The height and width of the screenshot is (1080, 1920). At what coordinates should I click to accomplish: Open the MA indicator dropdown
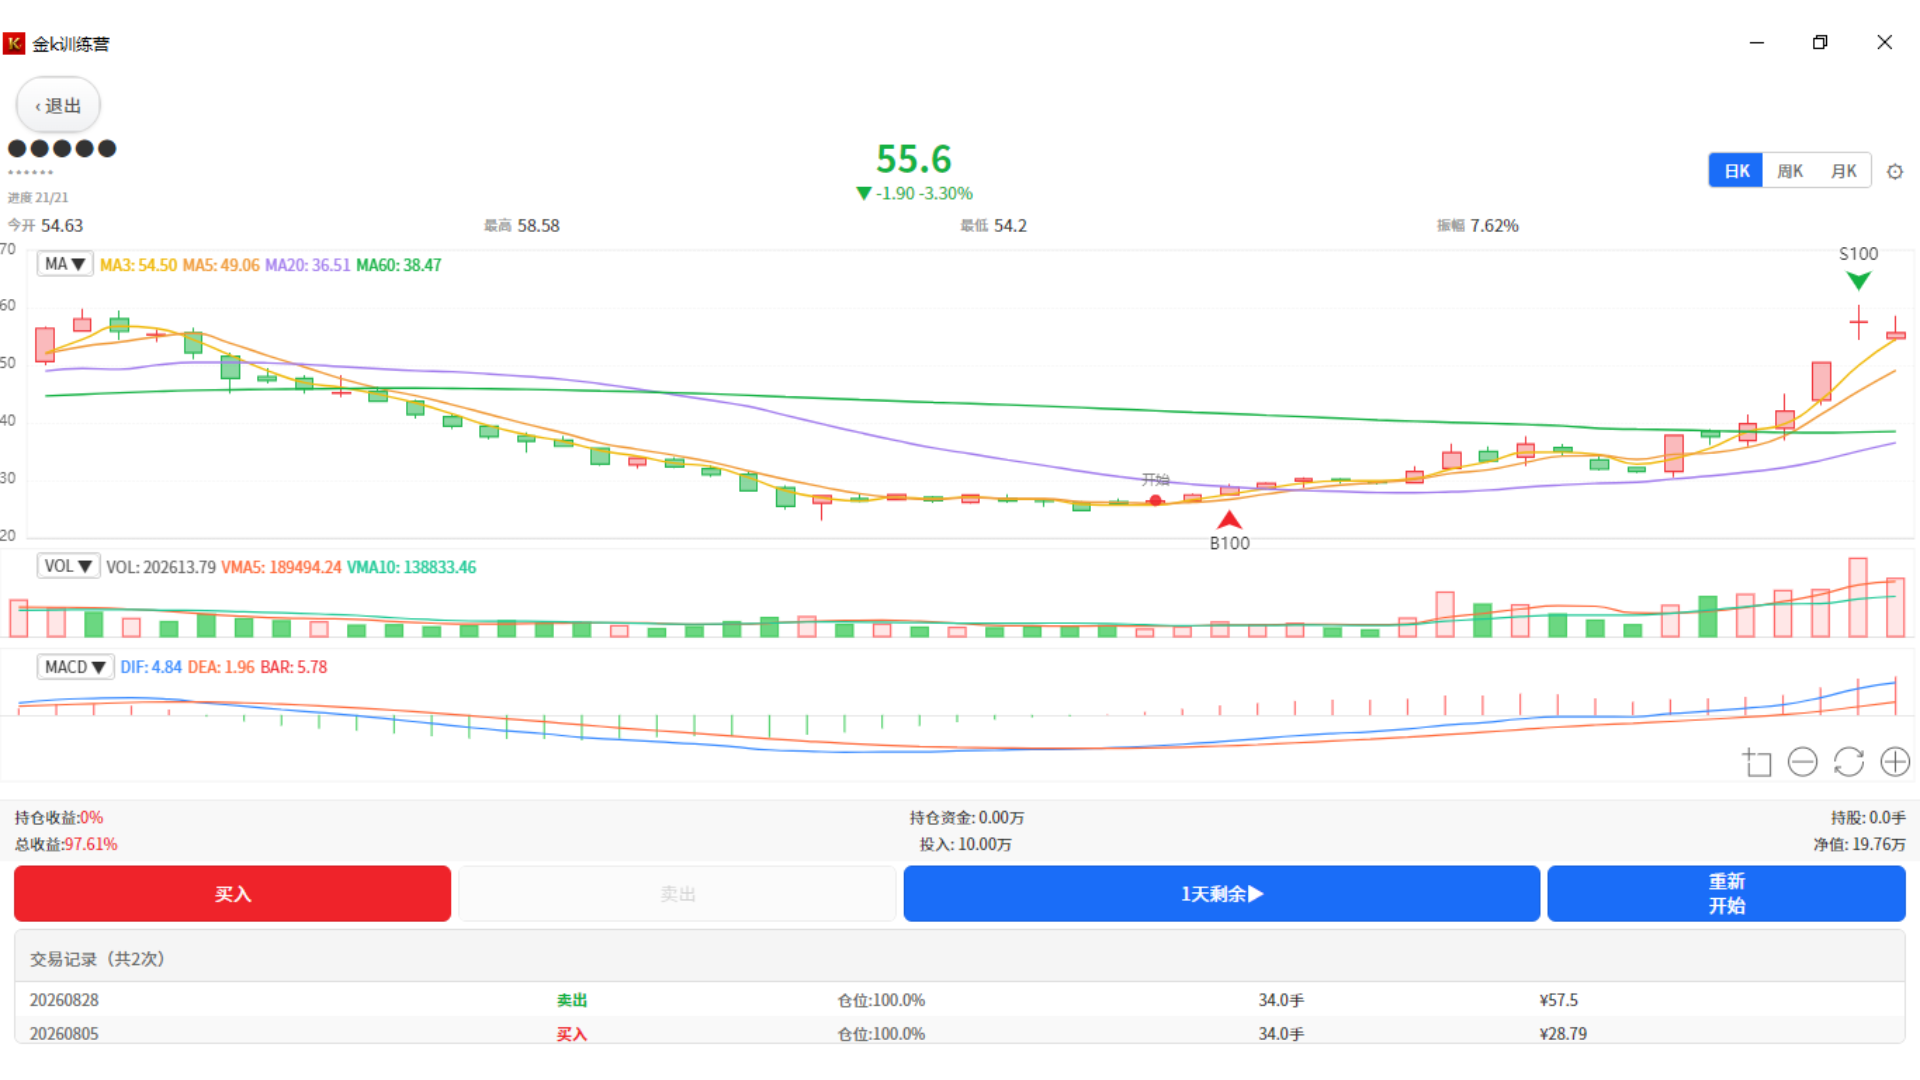[x=65, y=264]
